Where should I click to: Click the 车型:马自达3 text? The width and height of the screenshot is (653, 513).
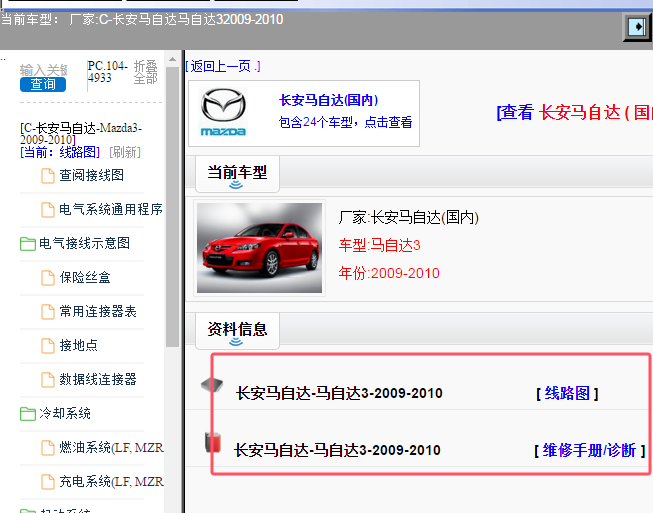(379, 245)
